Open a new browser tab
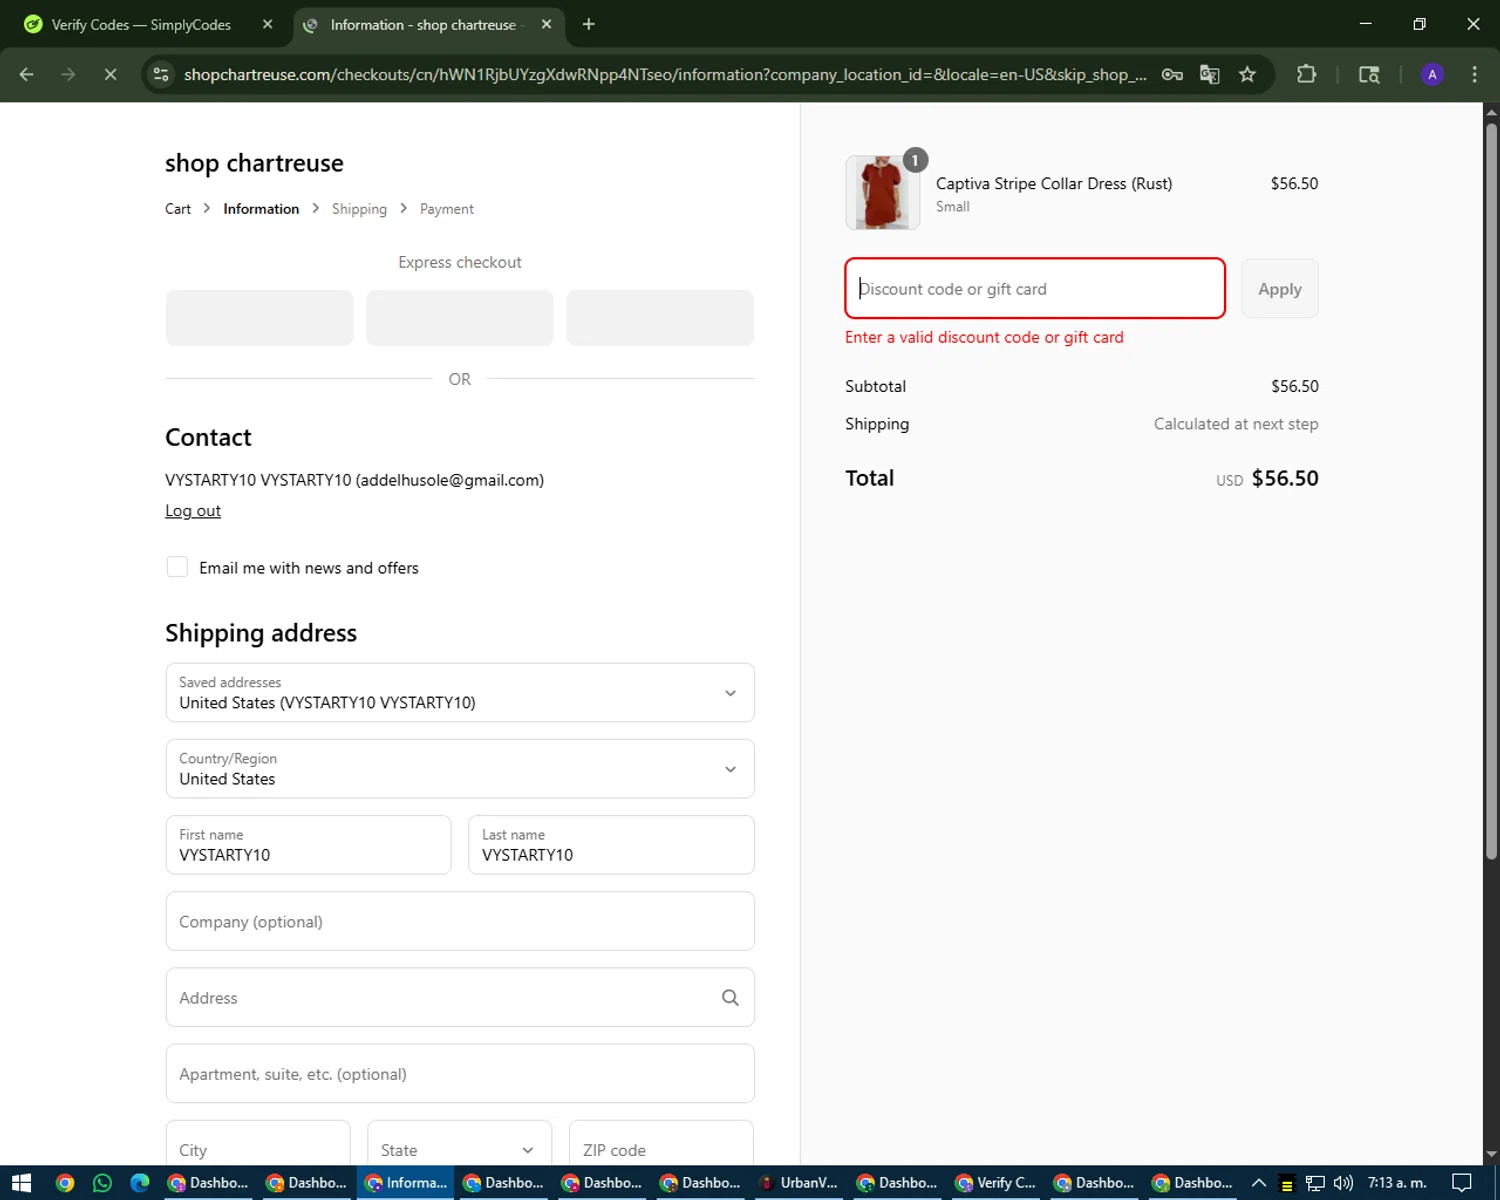This screenshot has width=1500, height=1200. (x=588, y=24)
